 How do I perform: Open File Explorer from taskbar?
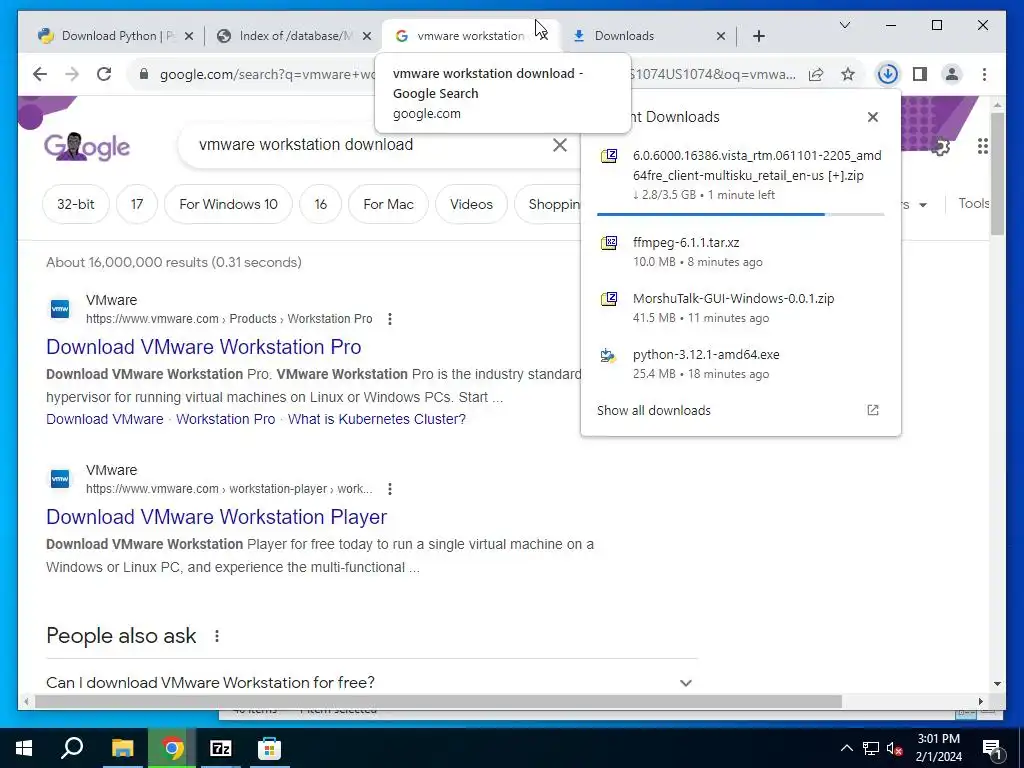[x=122, y=748]
